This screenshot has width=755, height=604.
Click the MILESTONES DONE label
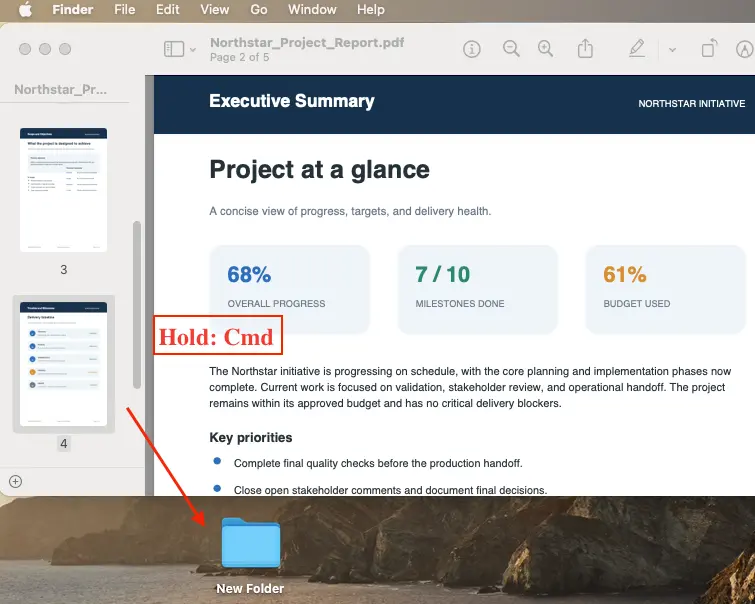[x=460, y=304]
